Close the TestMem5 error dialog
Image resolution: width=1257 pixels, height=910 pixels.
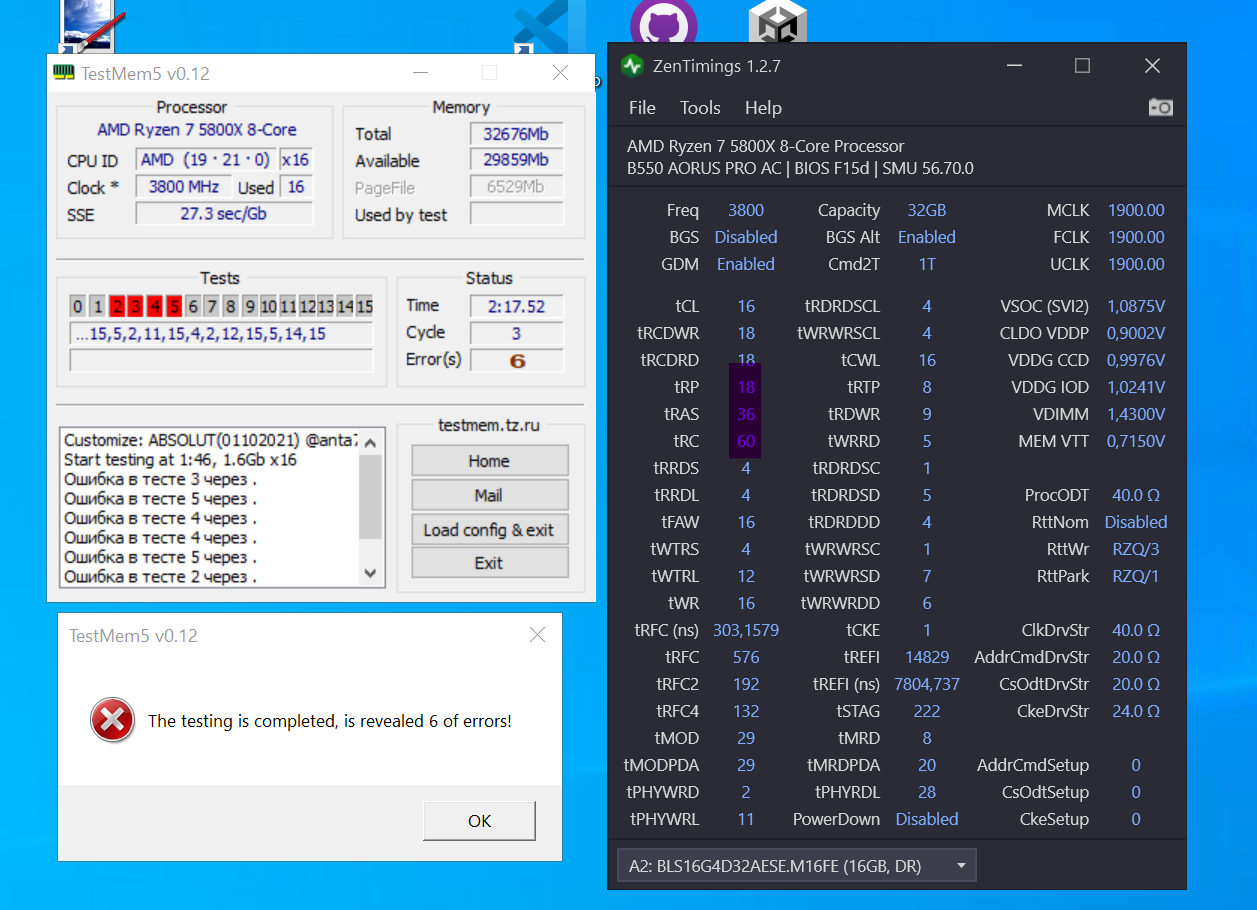[x=537, y=635]
